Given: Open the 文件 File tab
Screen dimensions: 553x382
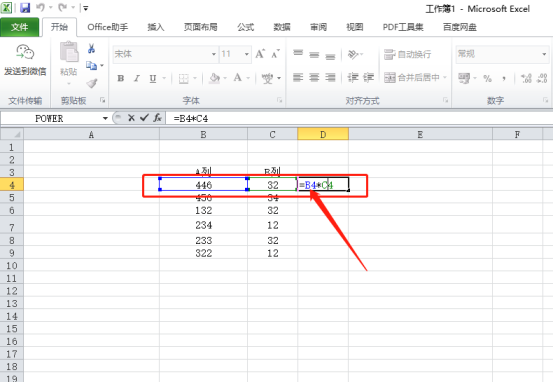Looking at the screenshot, I should click(x=19, y=27).
